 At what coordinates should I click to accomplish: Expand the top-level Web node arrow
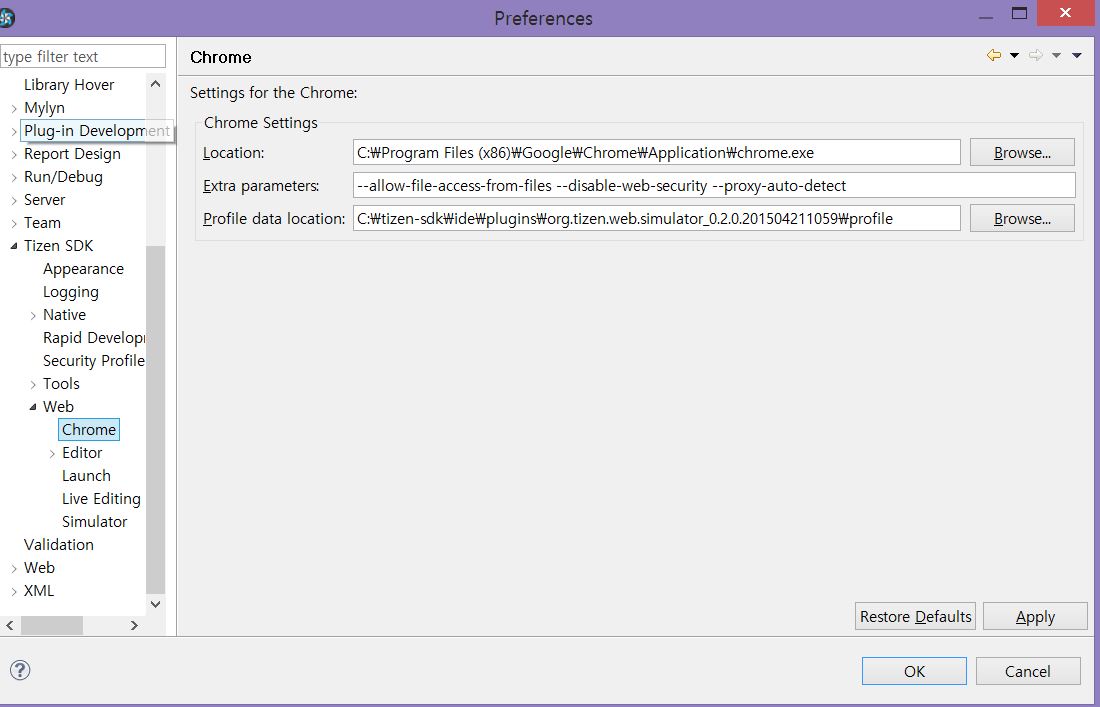point(14,569)
